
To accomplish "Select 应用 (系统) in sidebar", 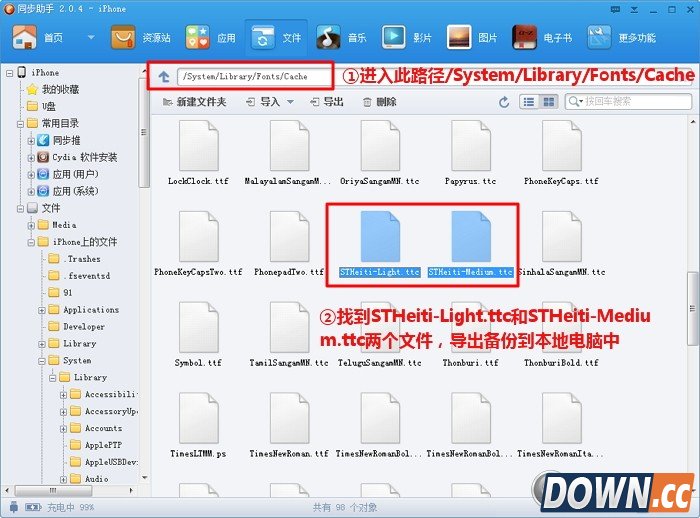I will point(68,191).
